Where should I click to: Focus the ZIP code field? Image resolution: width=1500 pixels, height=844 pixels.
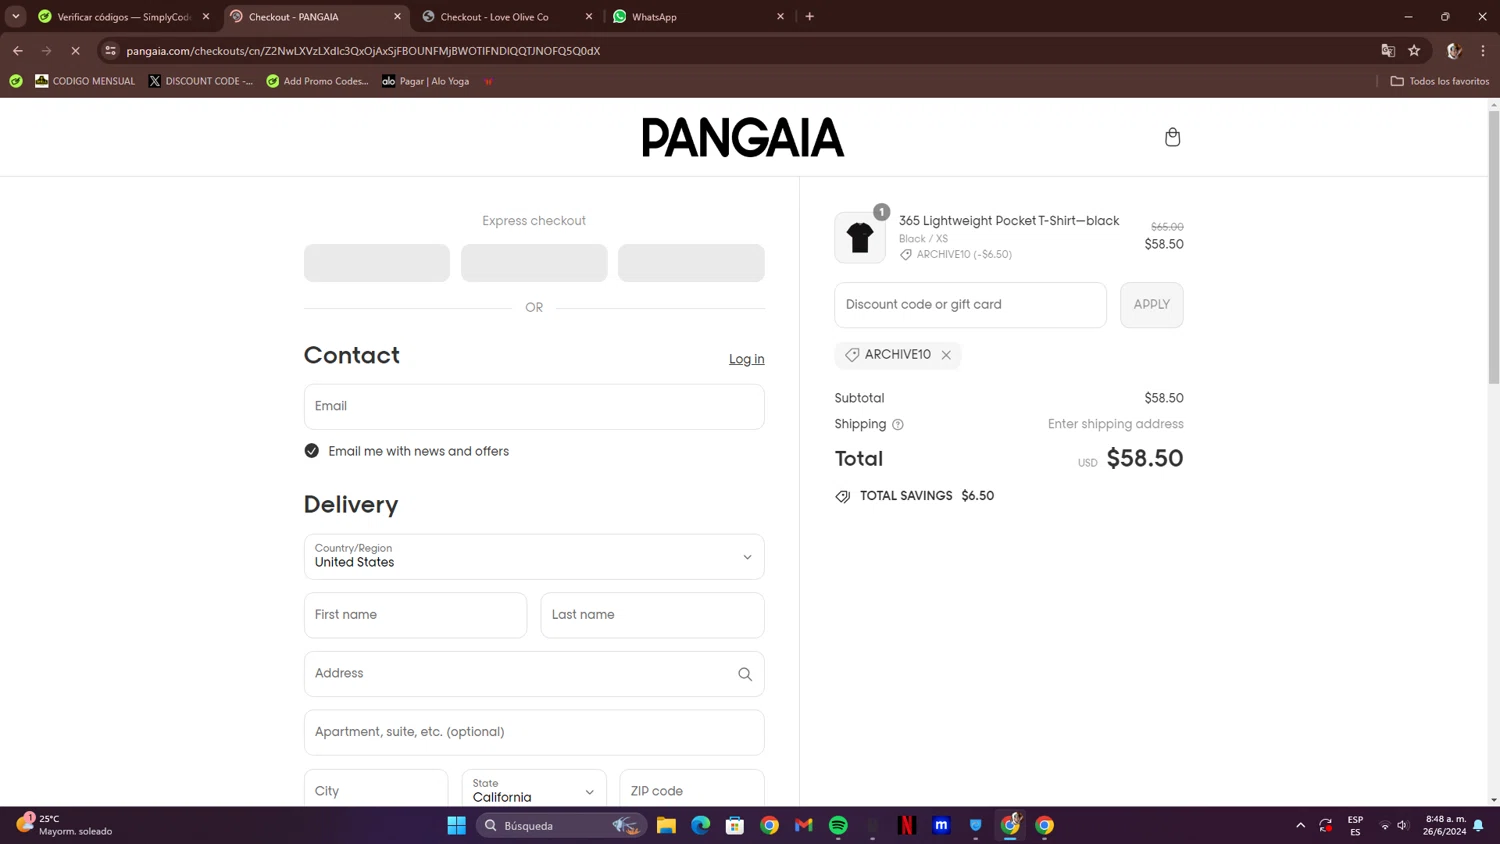tap(692, 791)
